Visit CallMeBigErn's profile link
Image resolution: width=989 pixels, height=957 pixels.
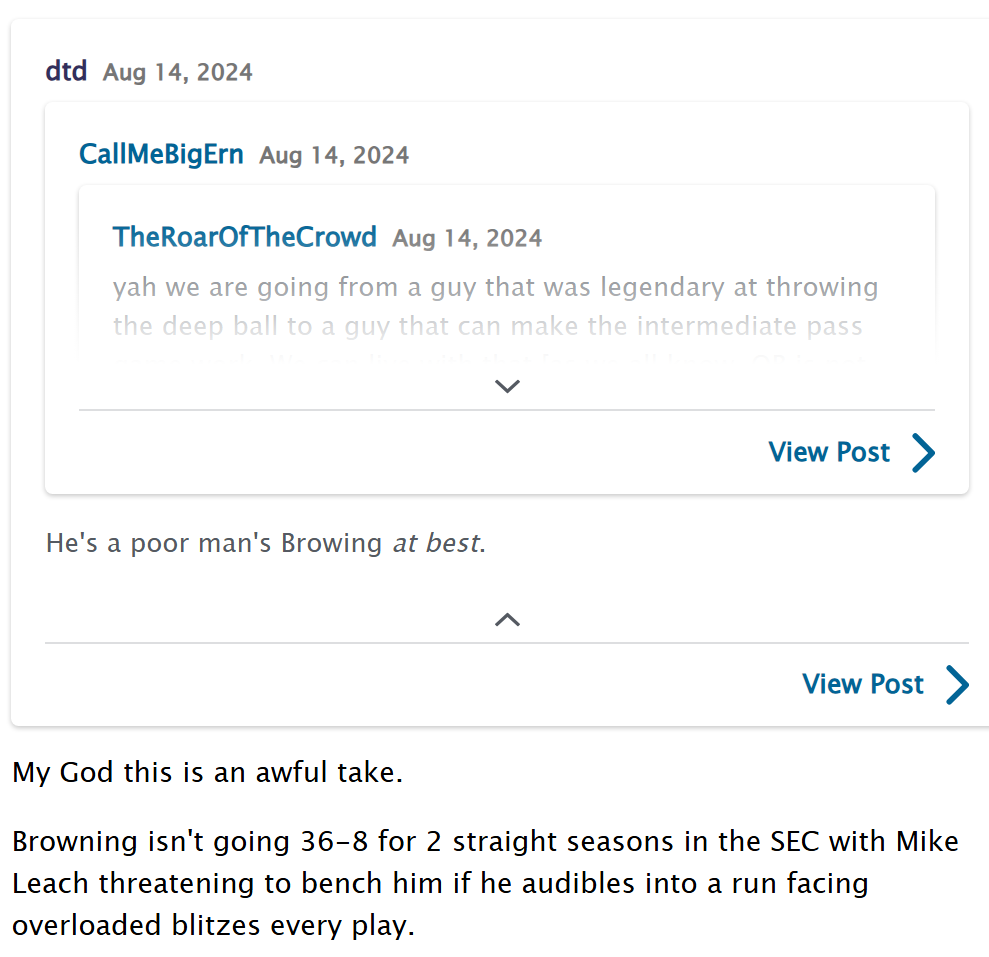coord(161,155)
